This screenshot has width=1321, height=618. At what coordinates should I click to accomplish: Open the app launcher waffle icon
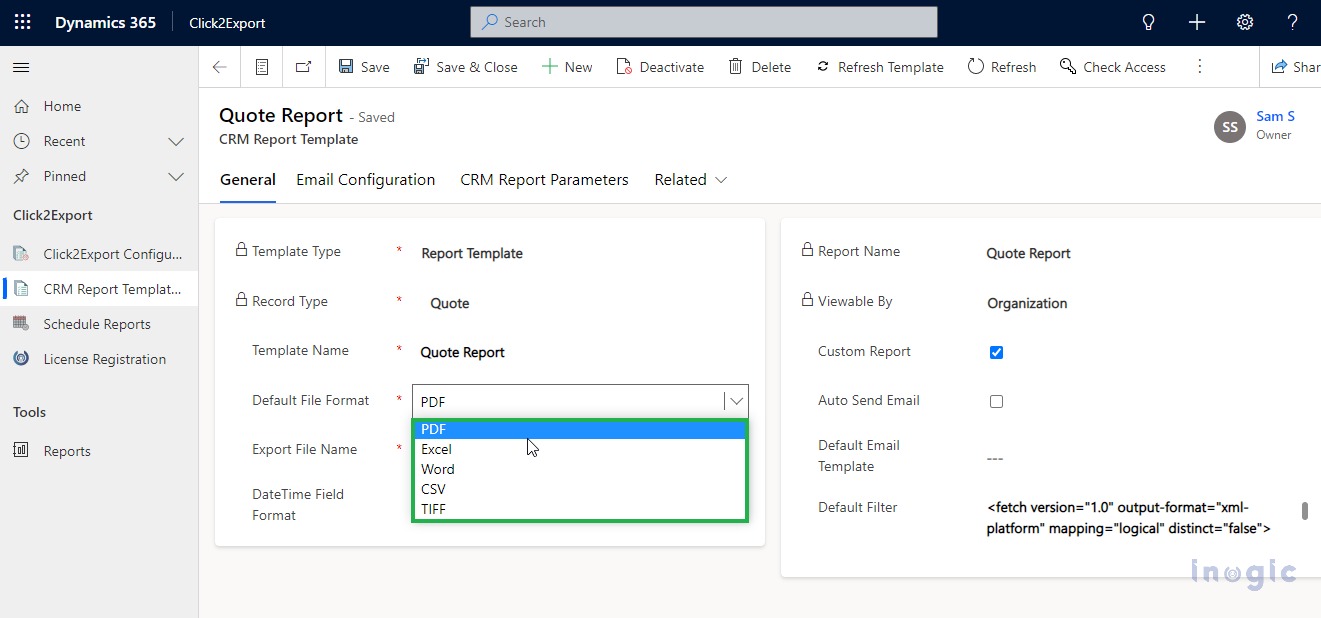(22, 22)
